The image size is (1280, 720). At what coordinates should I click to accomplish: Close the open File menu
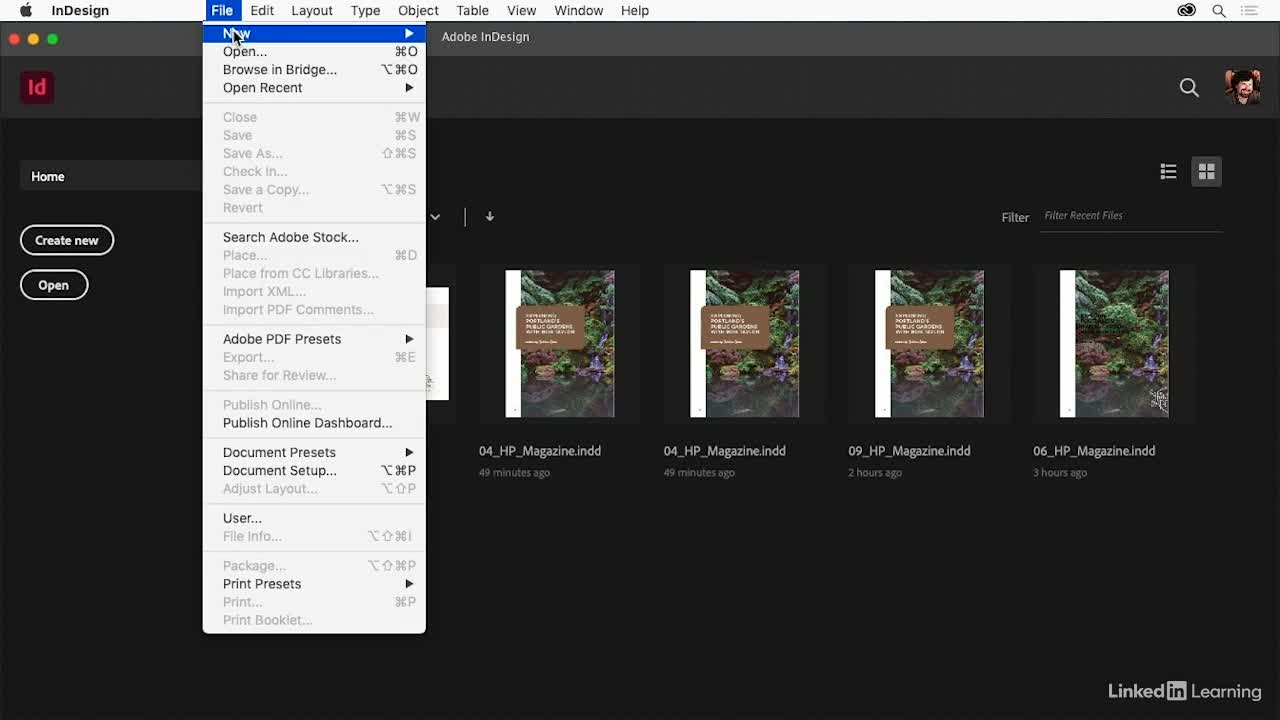222,10
